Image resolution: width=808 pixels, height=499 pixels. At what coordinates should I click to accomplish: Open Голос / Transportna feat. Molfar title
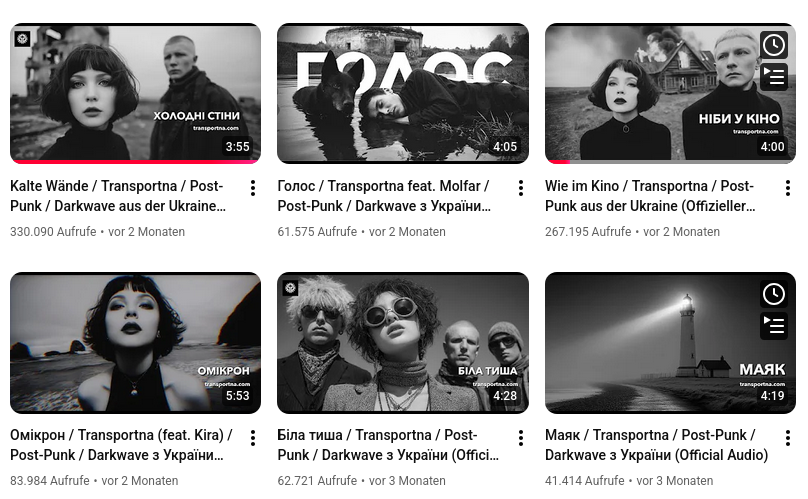[x=384, y=196]
